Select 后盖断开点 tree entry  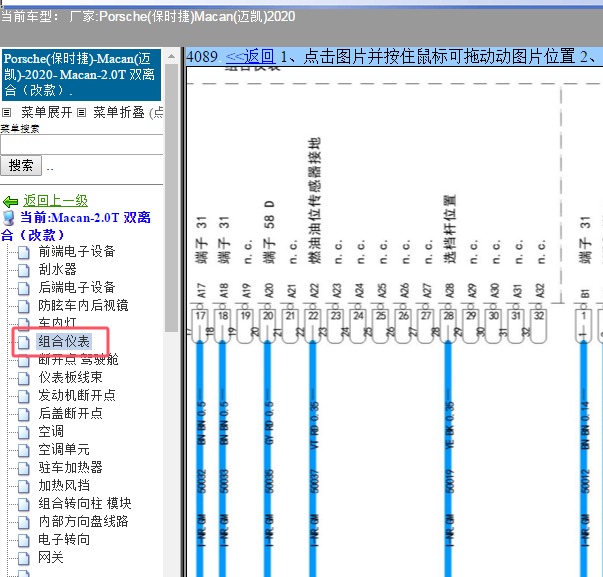(70, 414)
